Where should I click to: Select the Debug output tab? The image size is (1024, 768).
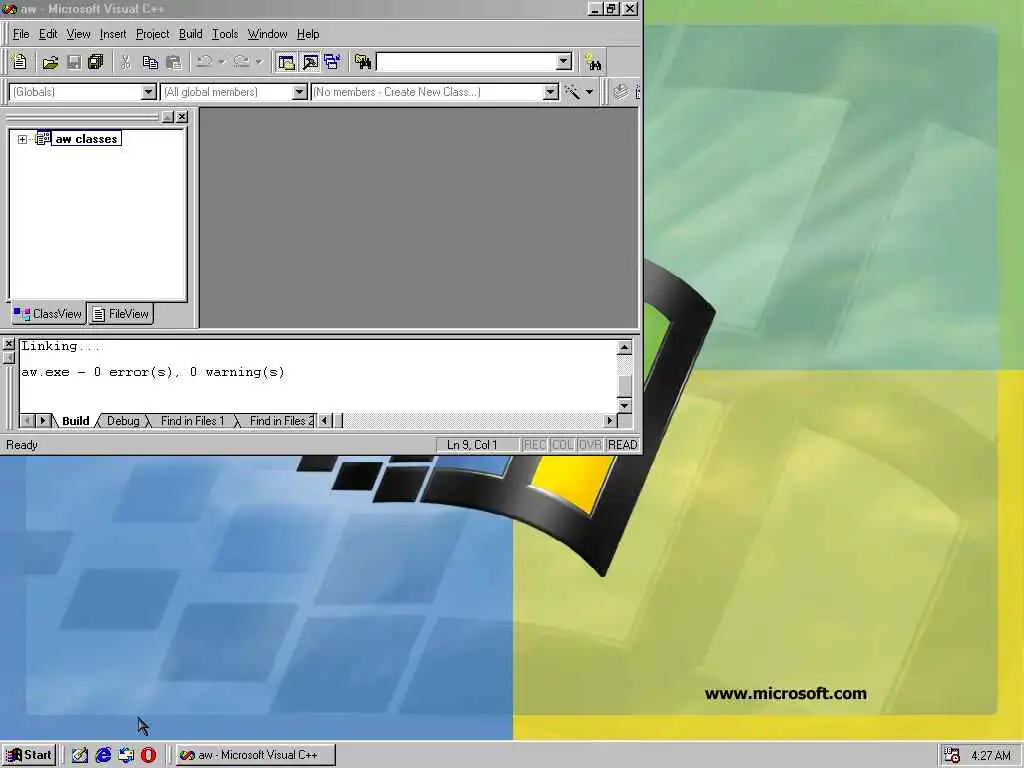point(123,421)
